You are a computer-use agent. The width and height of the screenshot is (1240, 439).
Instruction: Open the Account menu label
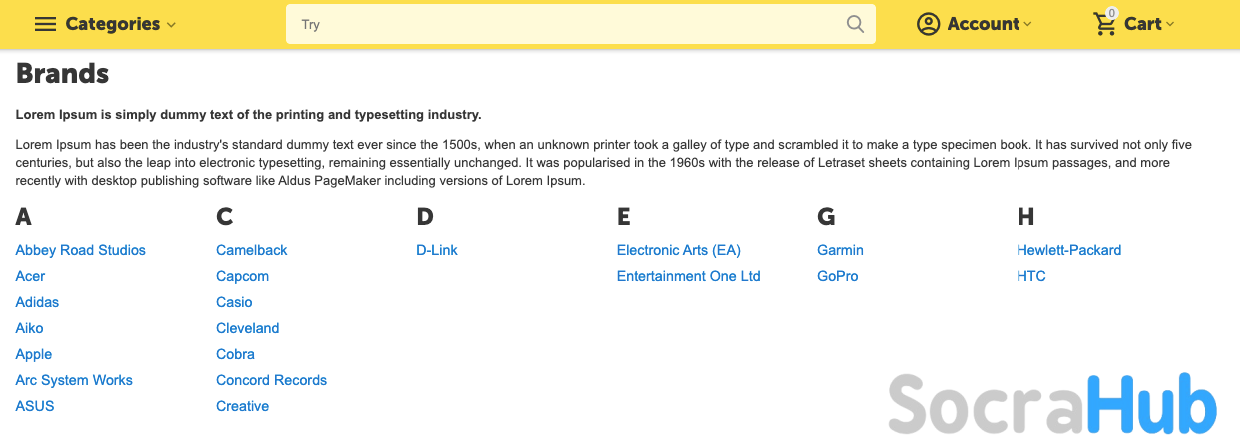click(x=983, y=24)
